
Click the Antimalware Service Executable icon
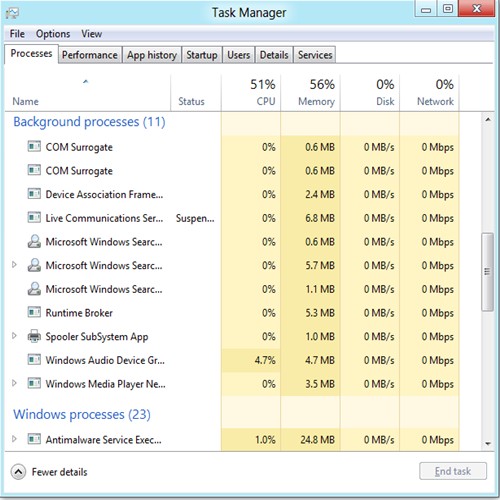(x=34, y=439)
